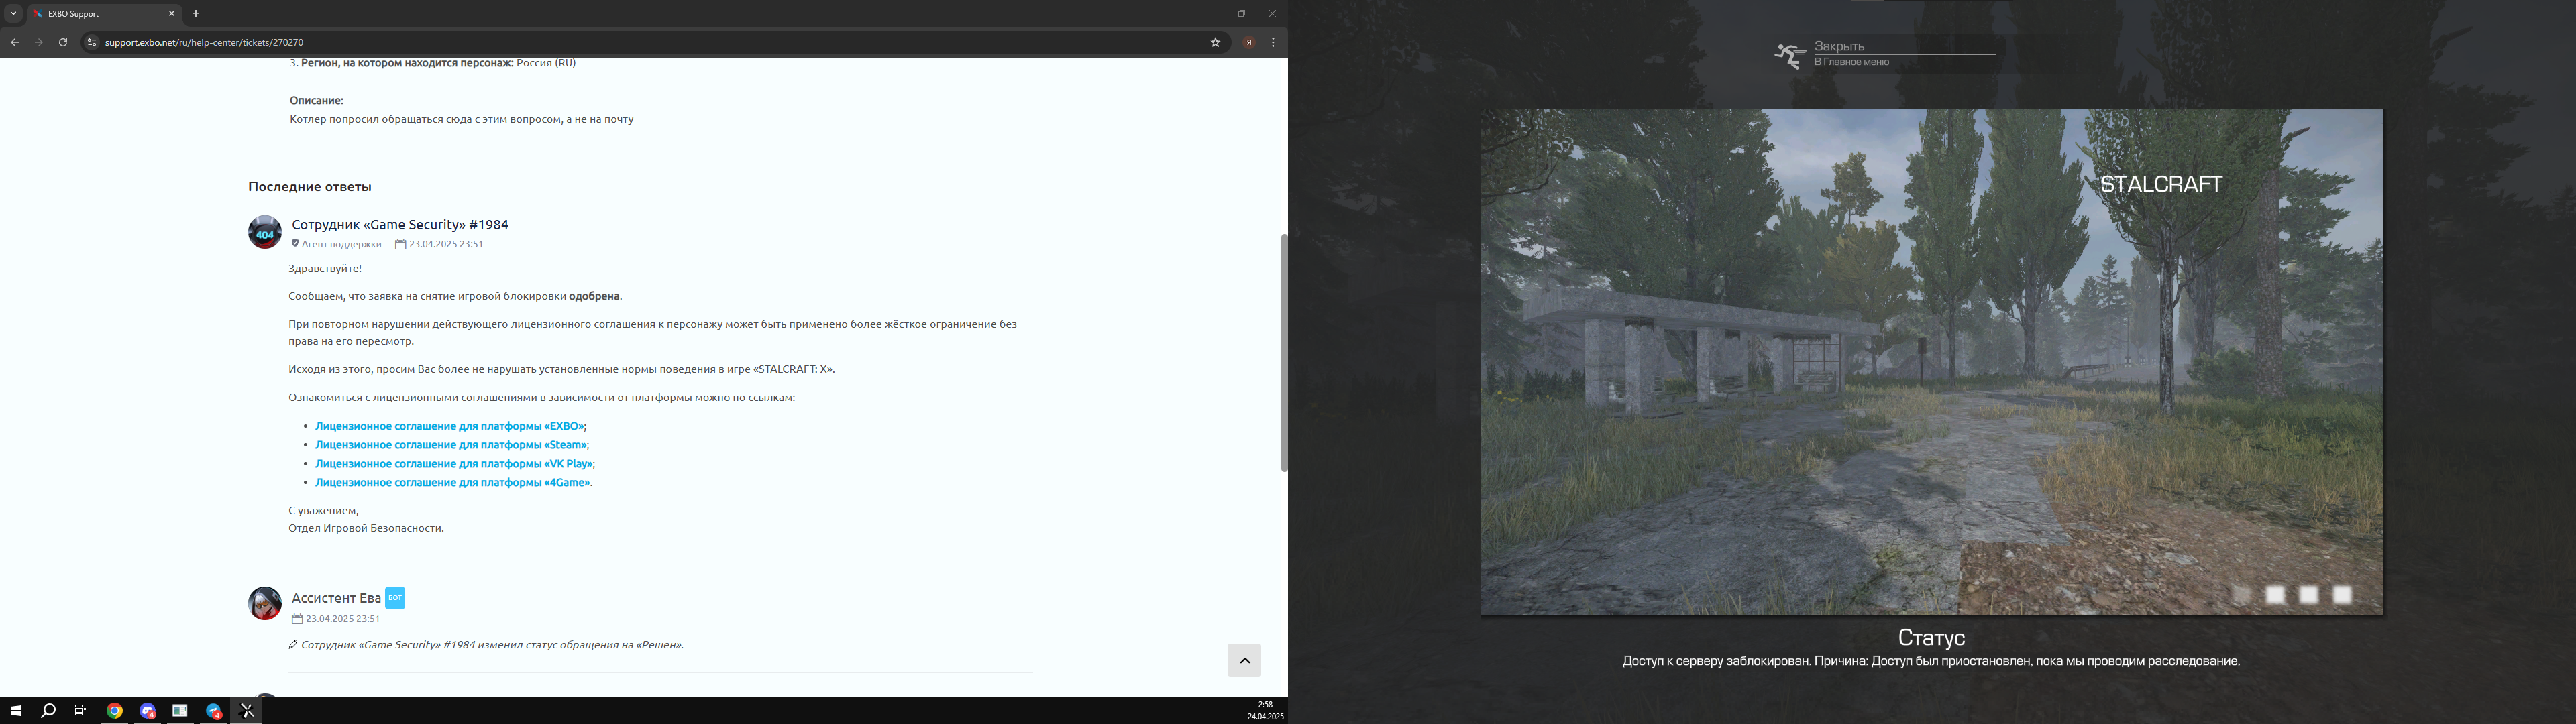Viewport: 2576px width, 724px height.
Task: Select the first slideshow indicator square
Action: [2242, 595]
